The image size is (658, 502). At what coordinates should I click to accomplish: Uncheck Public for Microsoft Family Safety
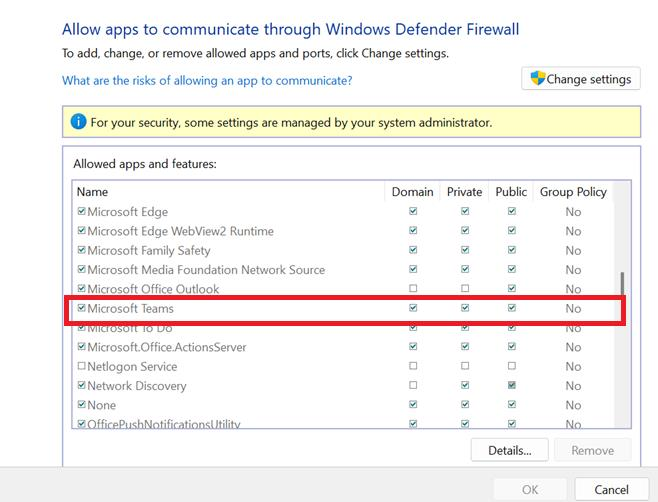pyautogui.click(x=512, y=250)
